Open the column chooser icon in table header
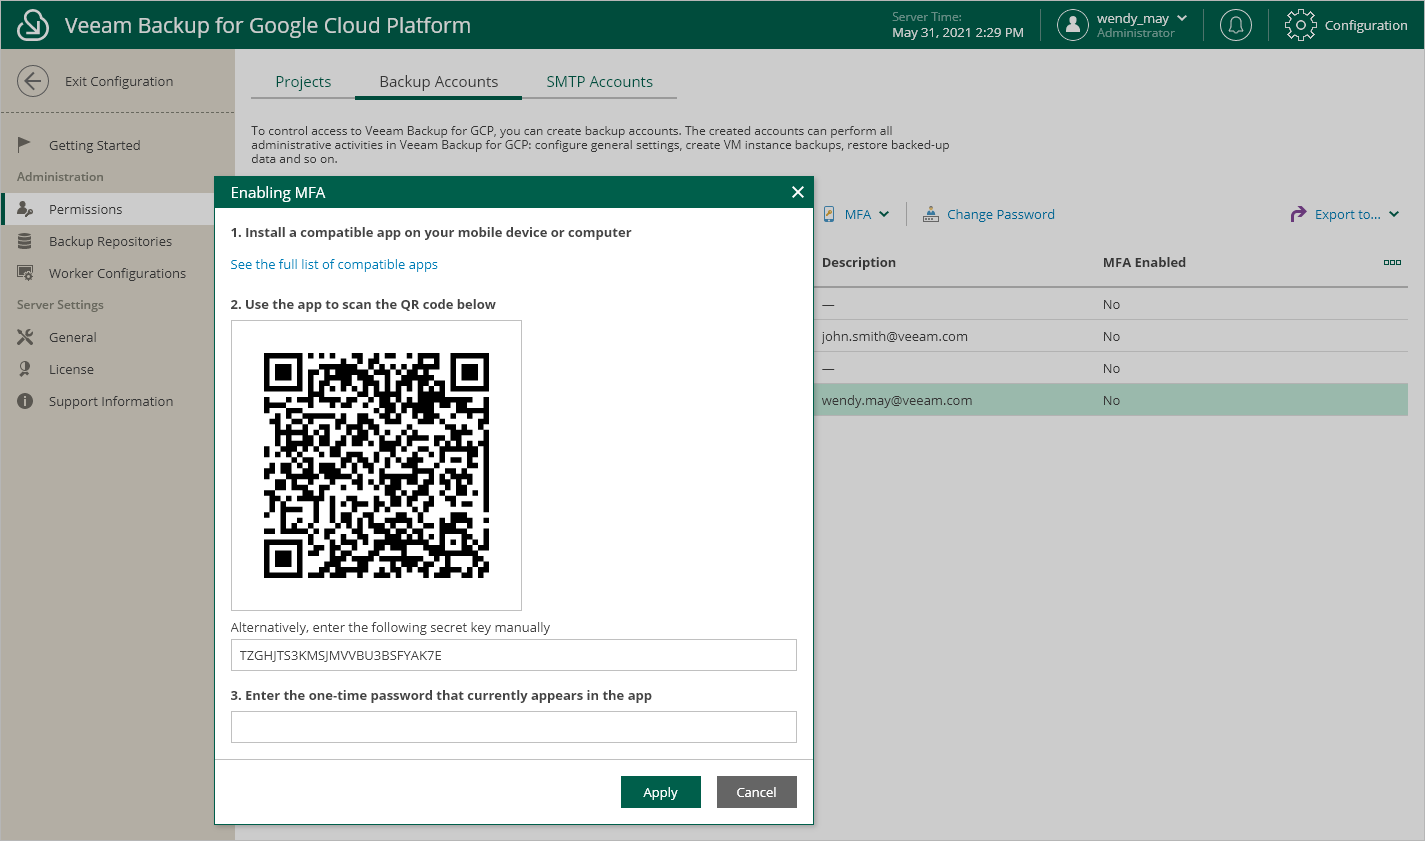 click(1392, 262)
